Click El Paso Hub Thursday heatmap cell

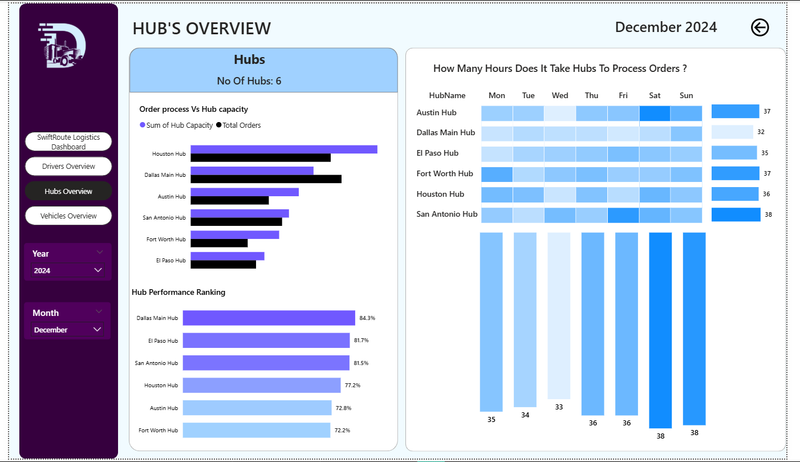pos(591,154)
